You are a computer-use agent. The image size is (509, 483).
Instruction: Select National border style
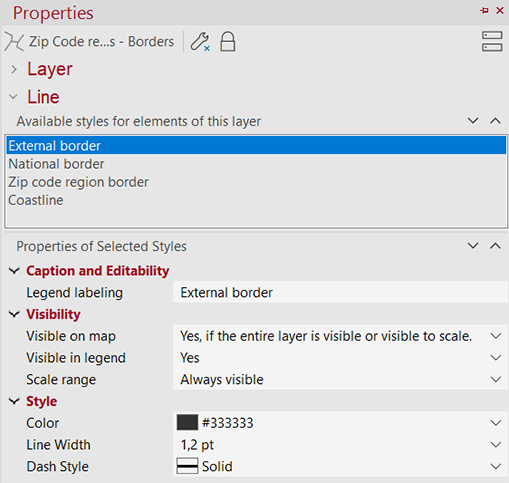click(x=256, y=164)
